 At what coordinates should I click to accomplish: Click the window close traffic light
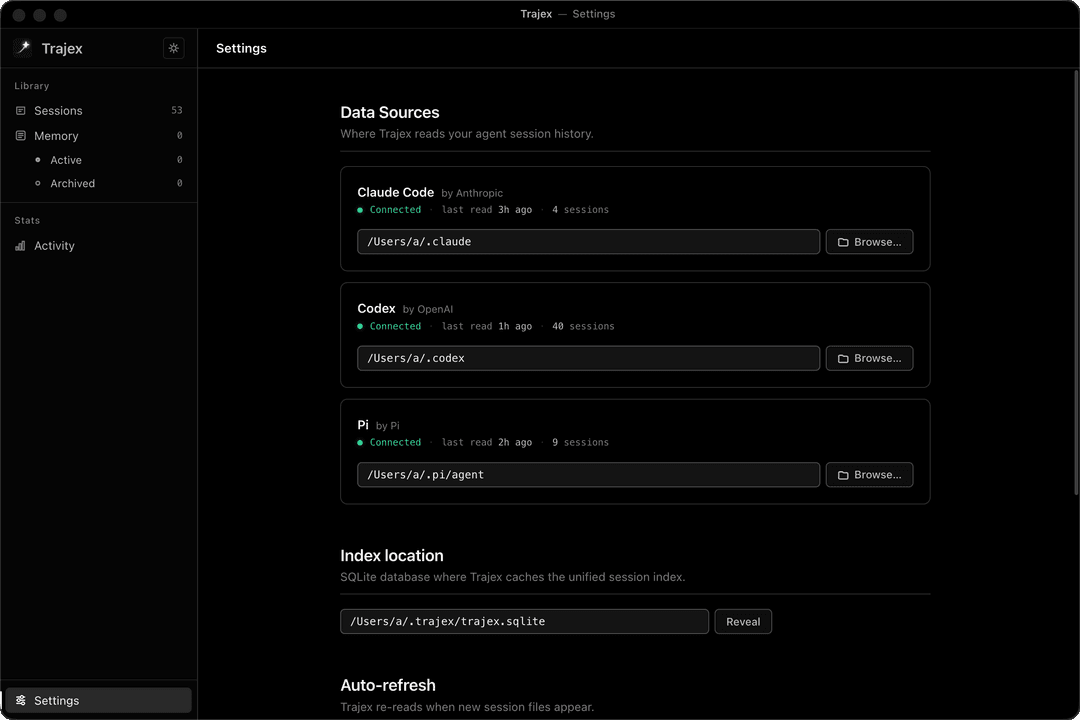(19, 14)
